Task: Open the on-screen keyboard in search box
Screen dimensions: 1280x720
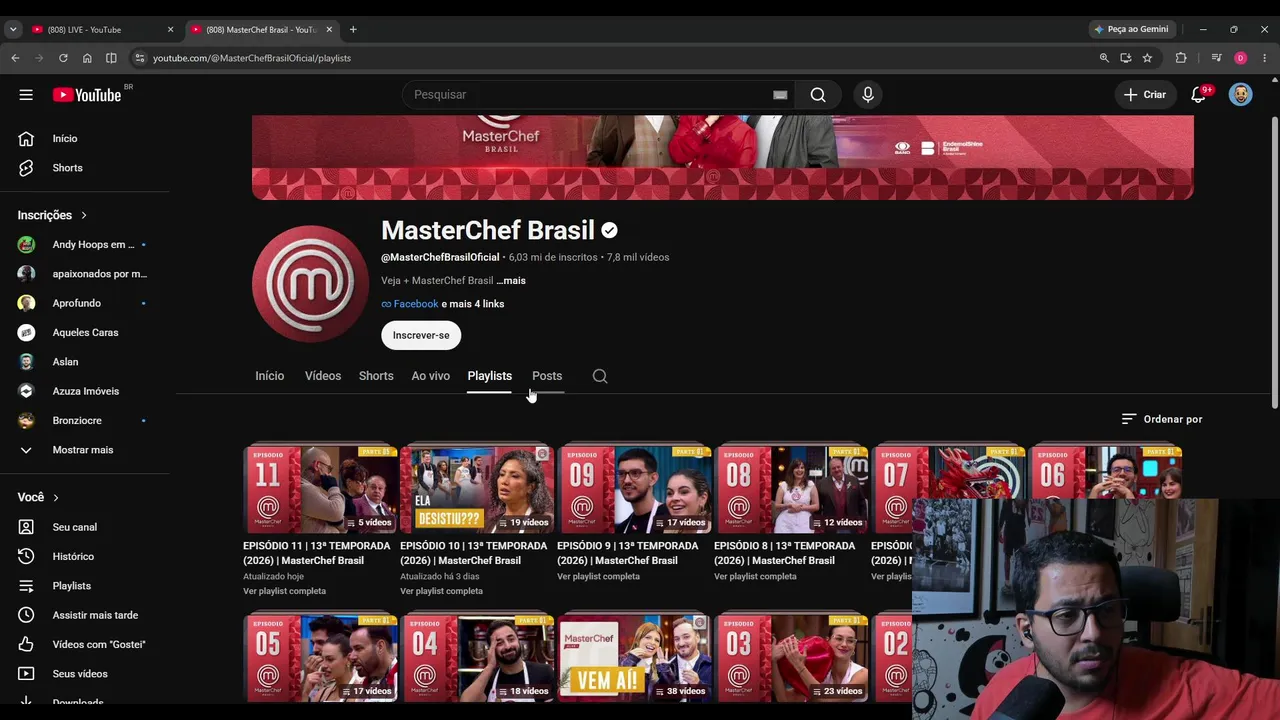Action: coord(780,95)
